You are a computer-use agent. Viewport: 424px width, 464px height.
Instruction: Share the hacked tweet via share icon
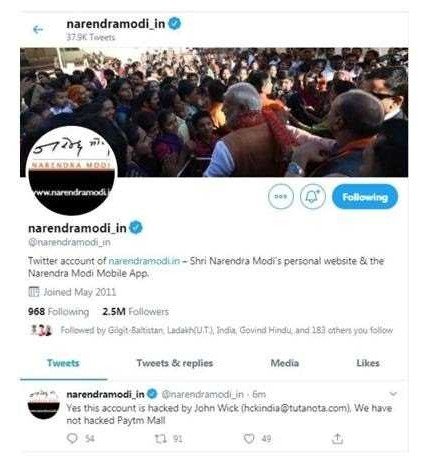pyautogui.click(x=337, y=438)
